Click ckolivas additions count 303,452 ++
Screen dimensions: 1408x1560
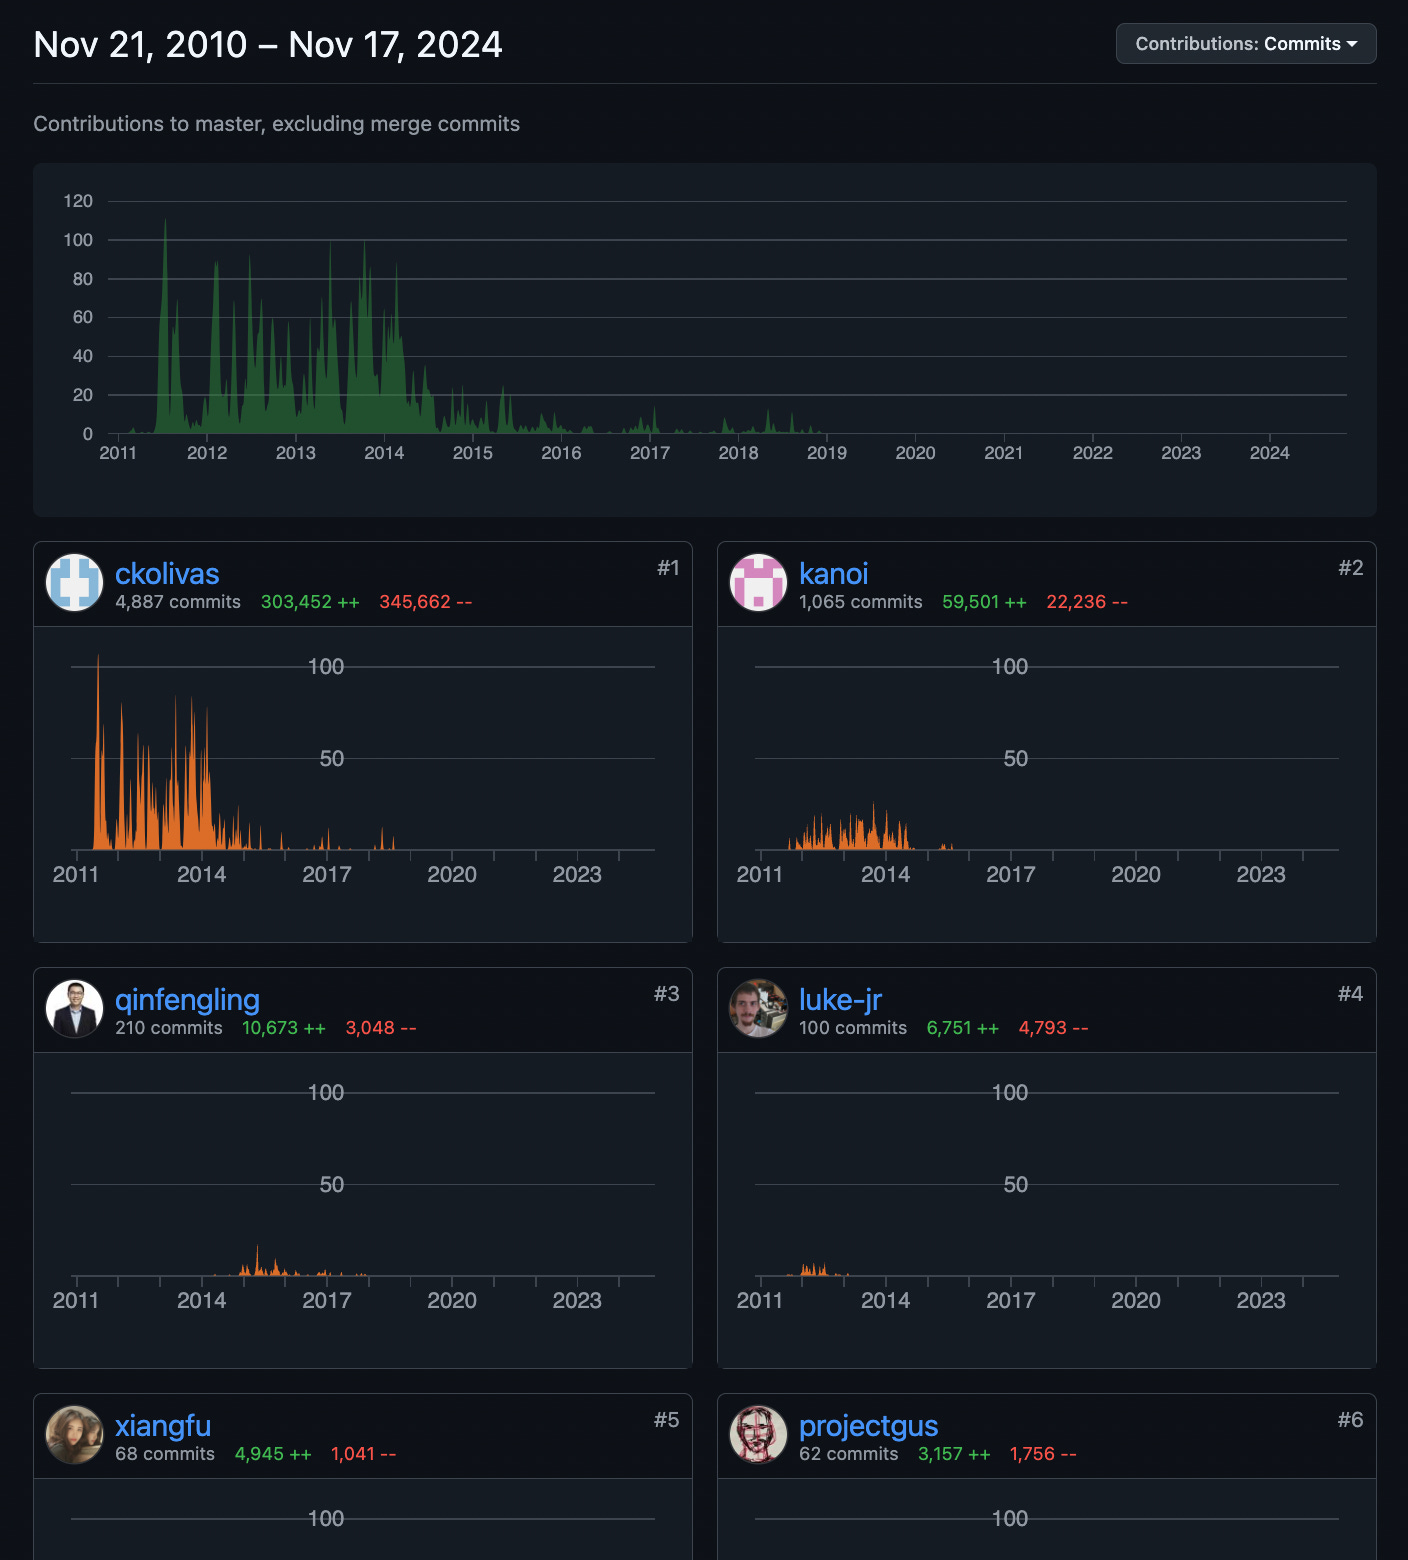pos(310,602)
